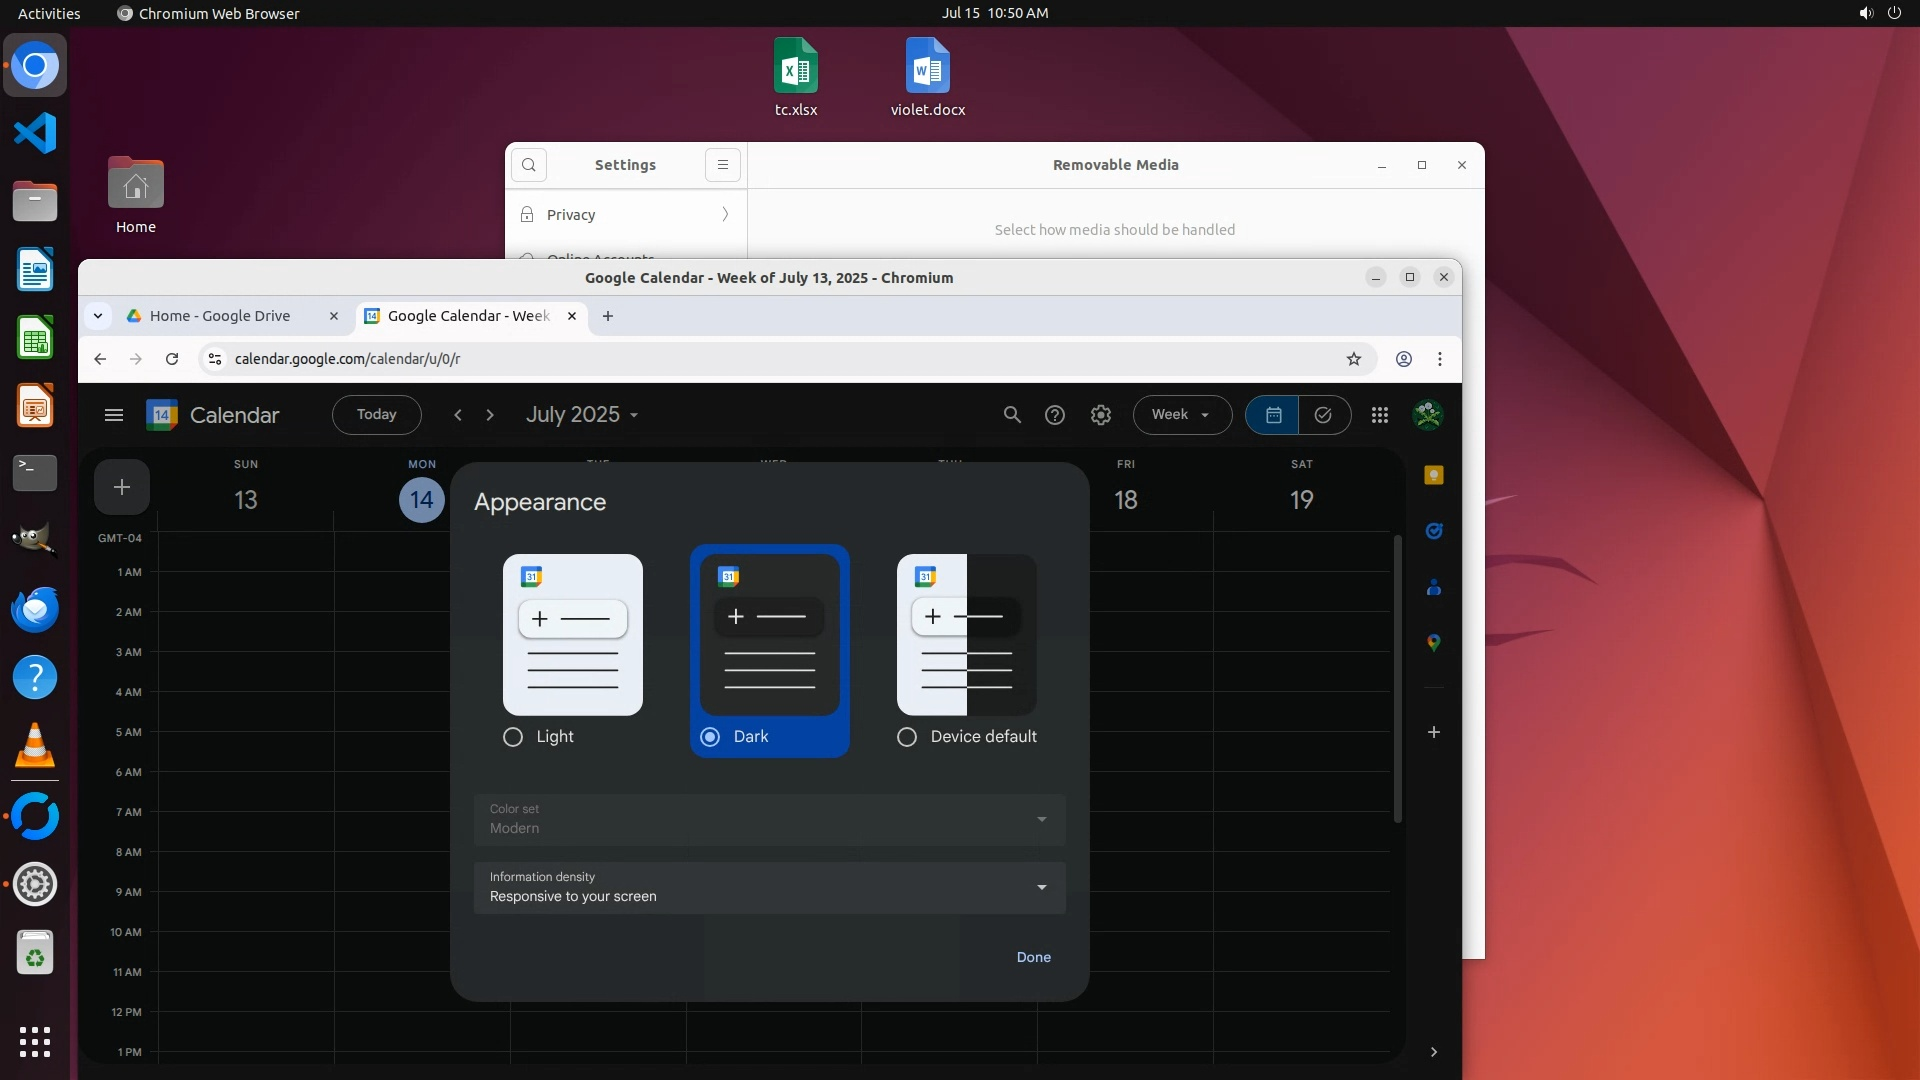This screenshot has height=1080, width=1920.
Task: Switch to Home - Google Drive tab
Action: (220, 316)
